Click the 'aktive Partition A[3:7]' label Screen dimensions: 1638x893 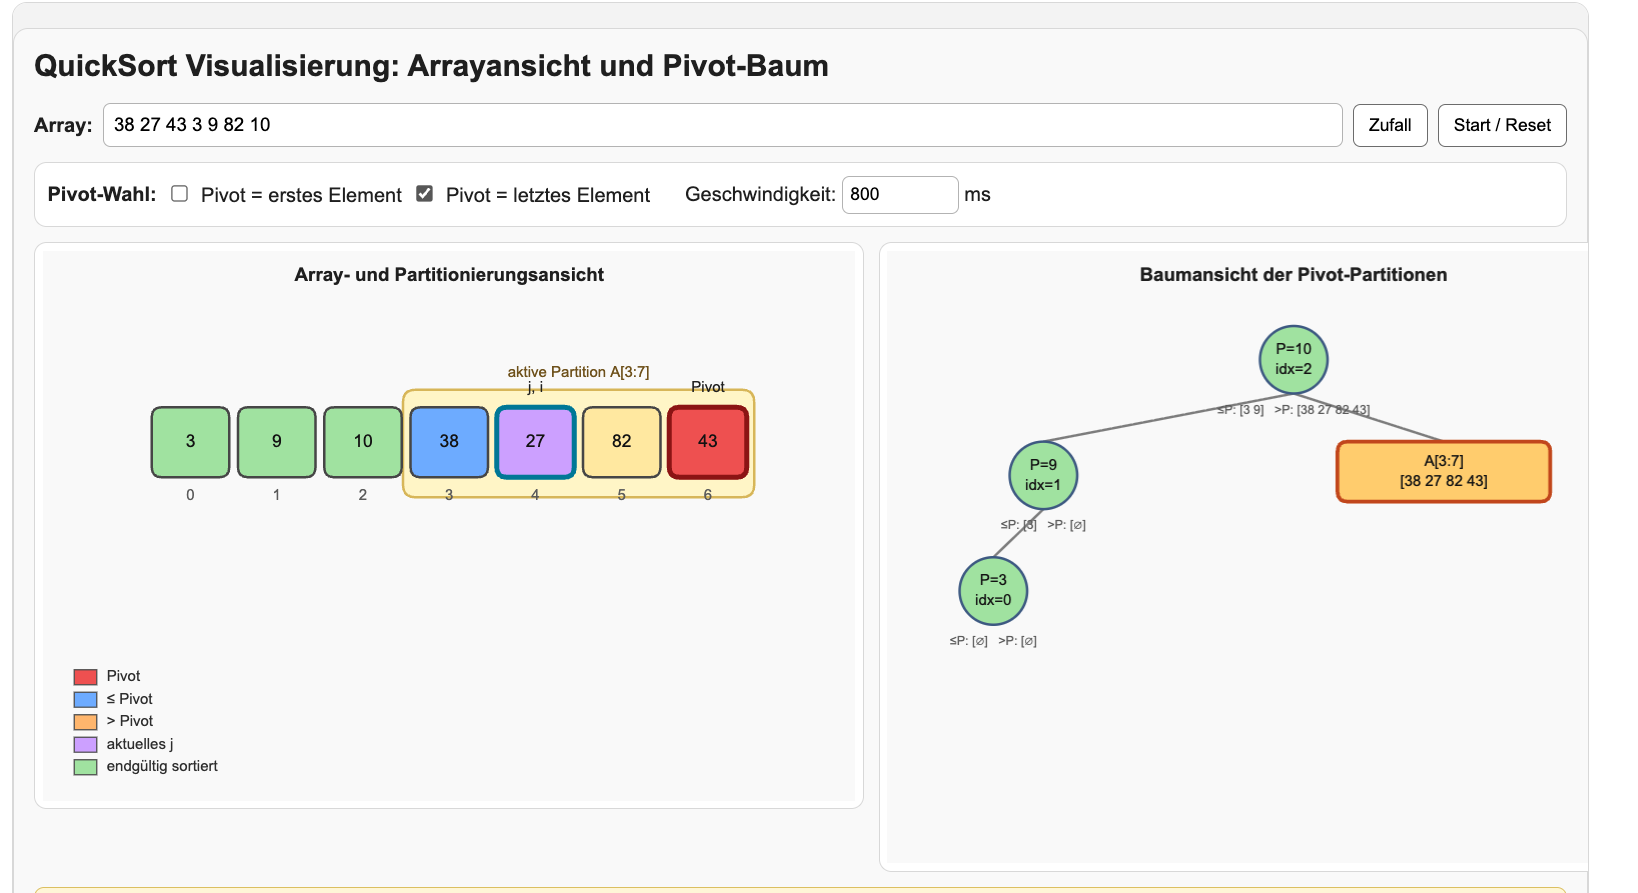coord(578,372)
